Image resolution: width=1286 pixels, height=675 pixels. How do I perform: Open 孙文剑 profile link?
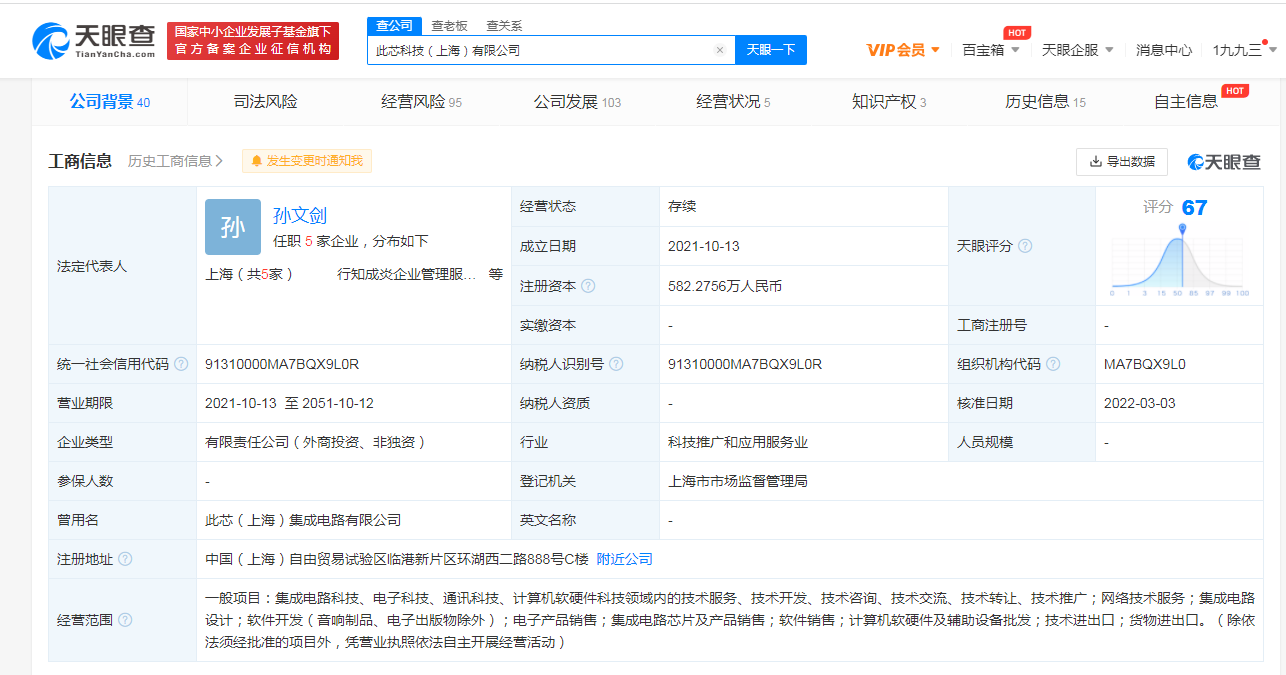[300, 215]
